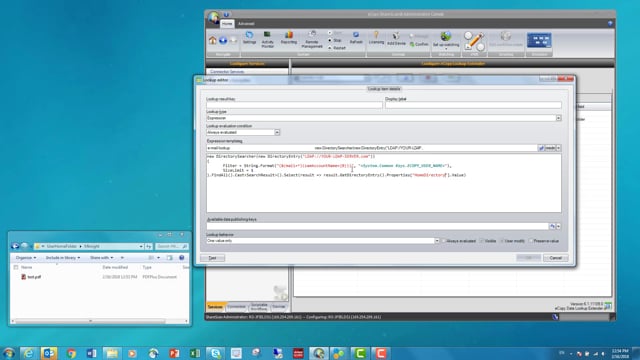Screen dimensions: 640x360
Task: Click Stop in the ribbon
Action: pyautogui.click(x=335, y=40)
